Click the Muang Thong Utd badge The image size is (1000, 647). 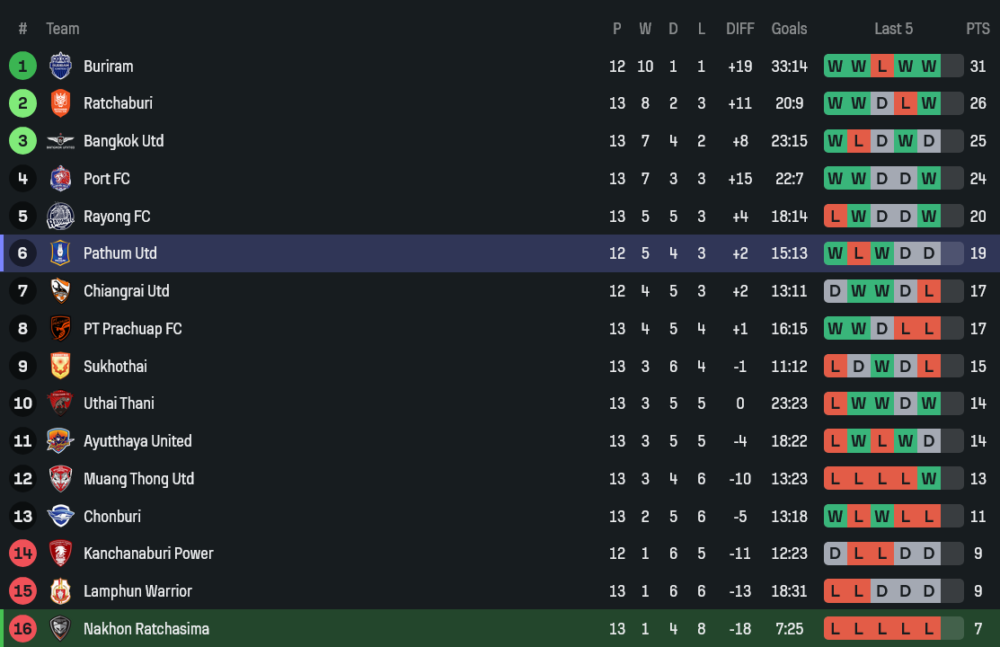coord(61,479)
